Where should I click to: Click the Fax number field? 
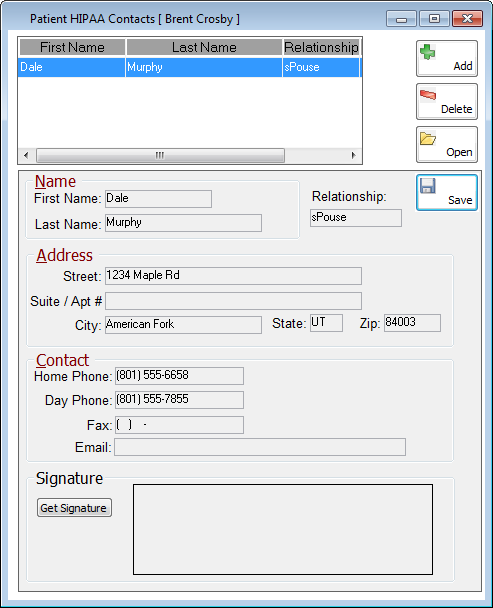point(179,425)
